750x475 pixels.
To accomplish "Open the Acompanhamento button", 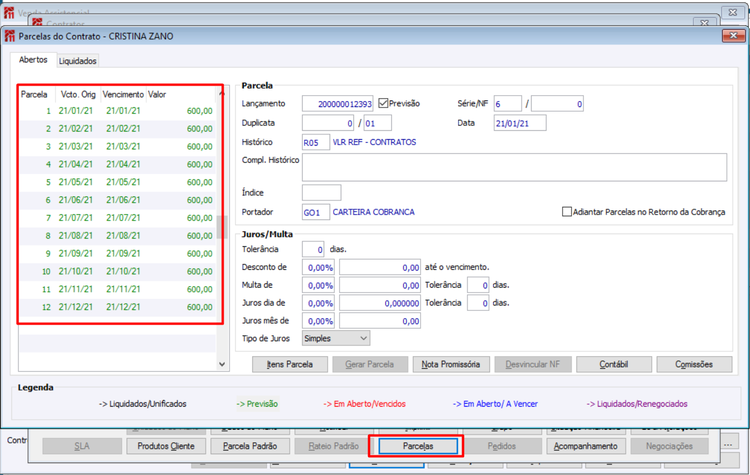I will (585, 446).
